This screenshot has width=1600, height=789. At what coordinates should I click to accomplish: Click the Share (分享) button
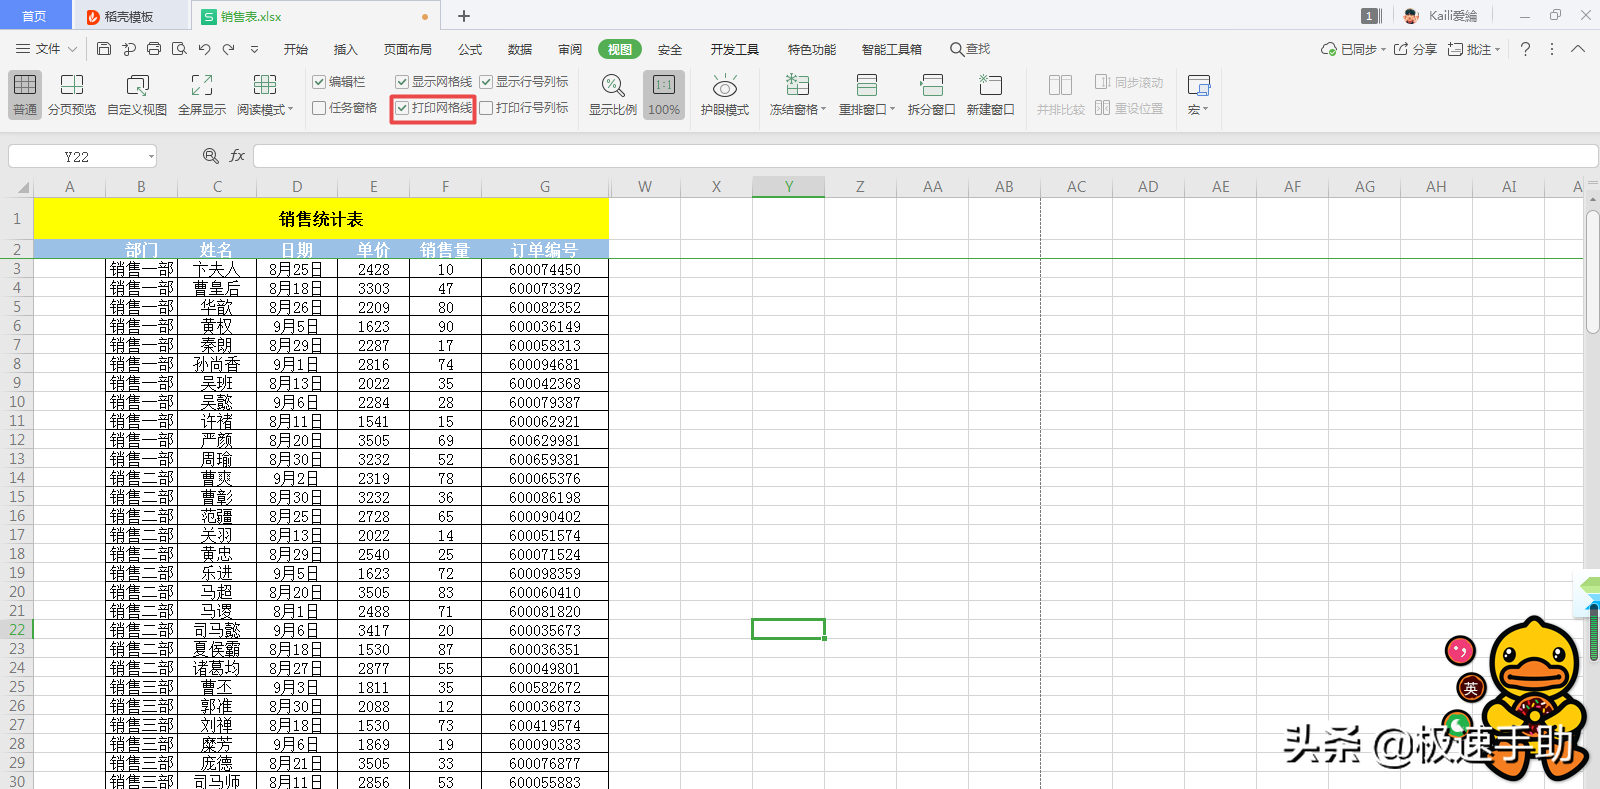click(1415, 49)
